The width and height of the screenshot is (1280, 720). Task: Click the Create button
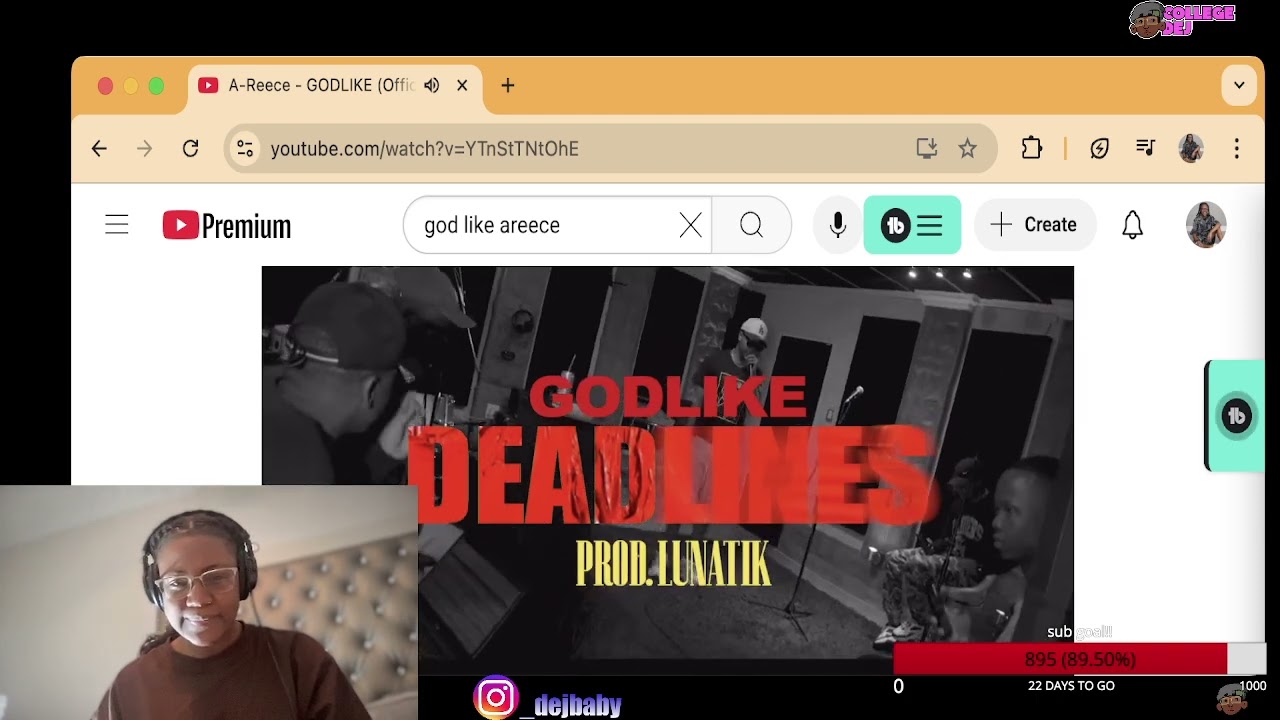[1035, 225]
